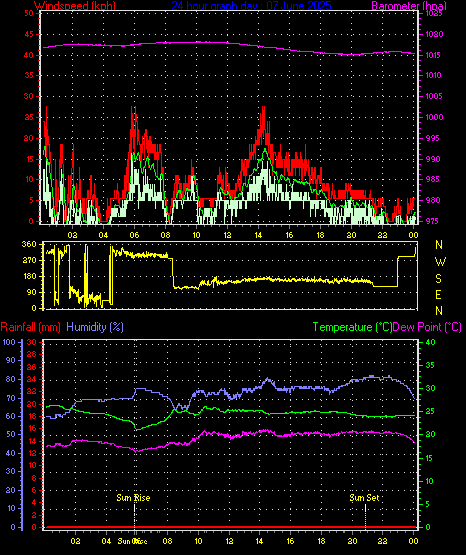Click the red "25" windspeed axis value

click(29, 117)
